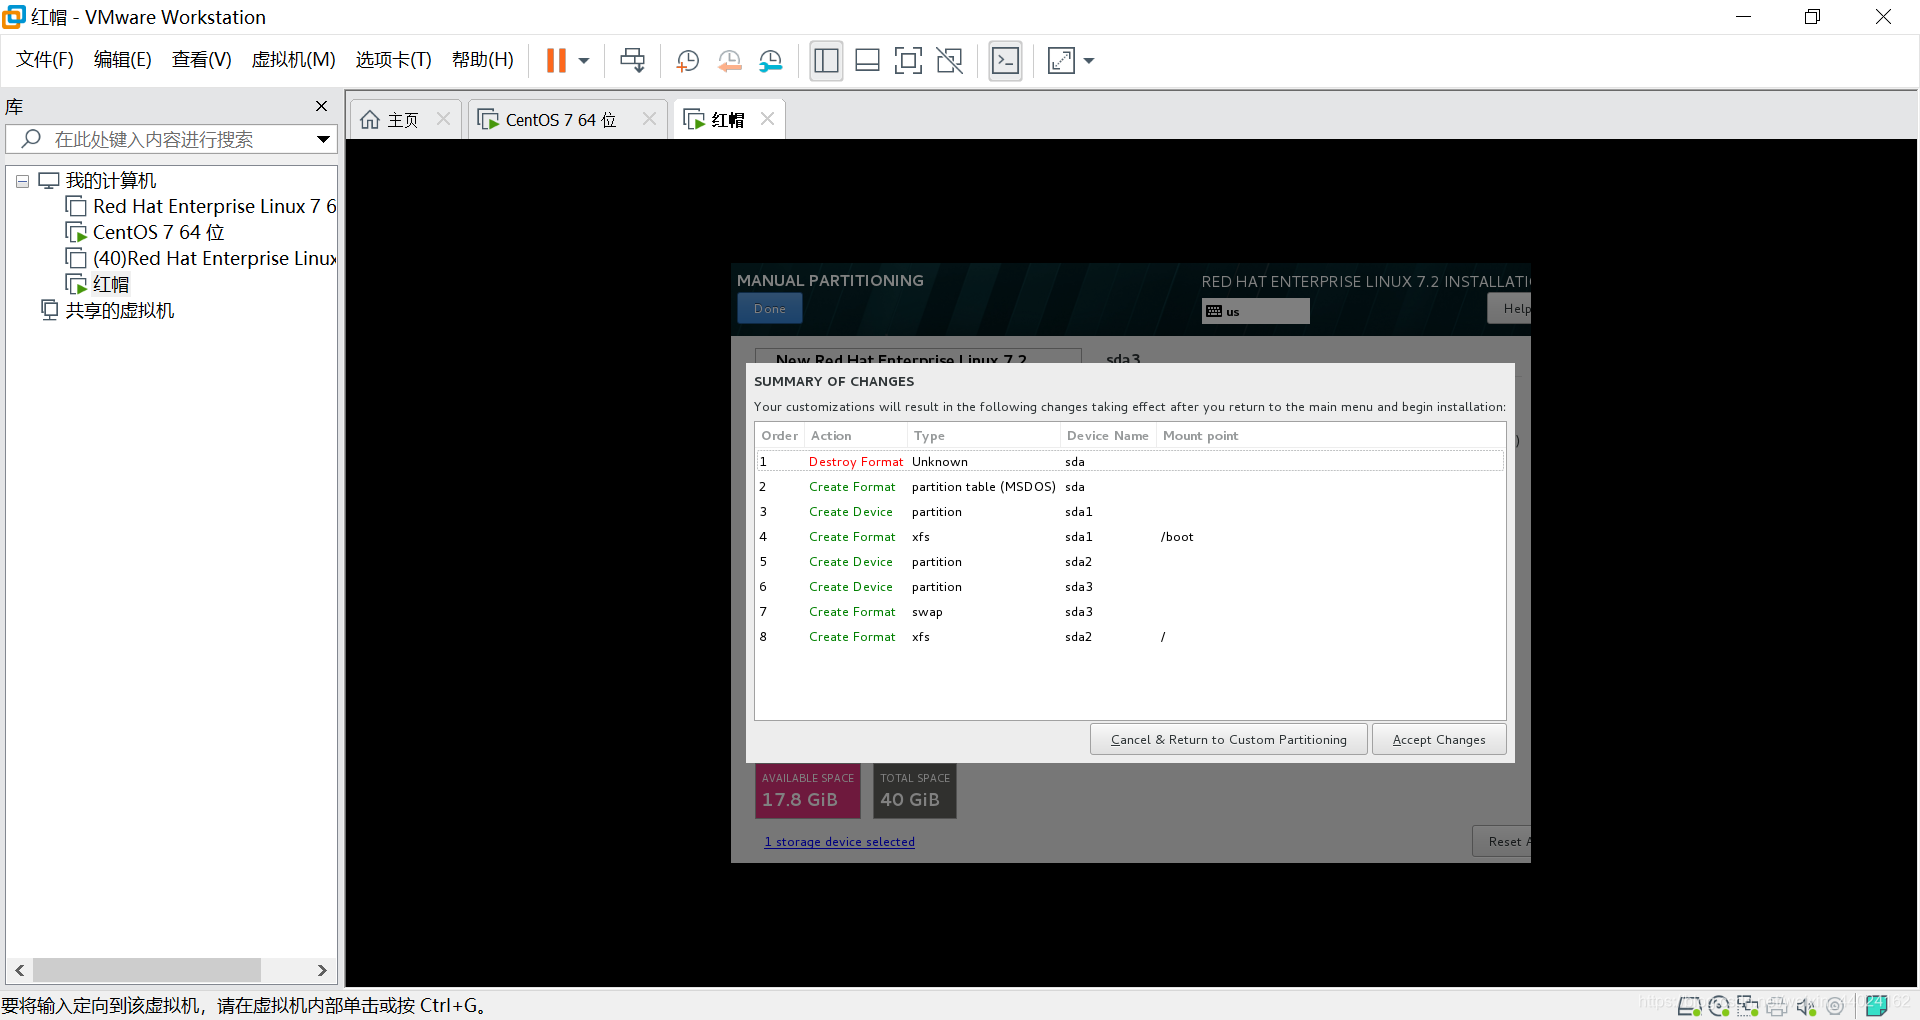Click the message log note icon
1920x1020 pixels.
click(1877, 1005)
